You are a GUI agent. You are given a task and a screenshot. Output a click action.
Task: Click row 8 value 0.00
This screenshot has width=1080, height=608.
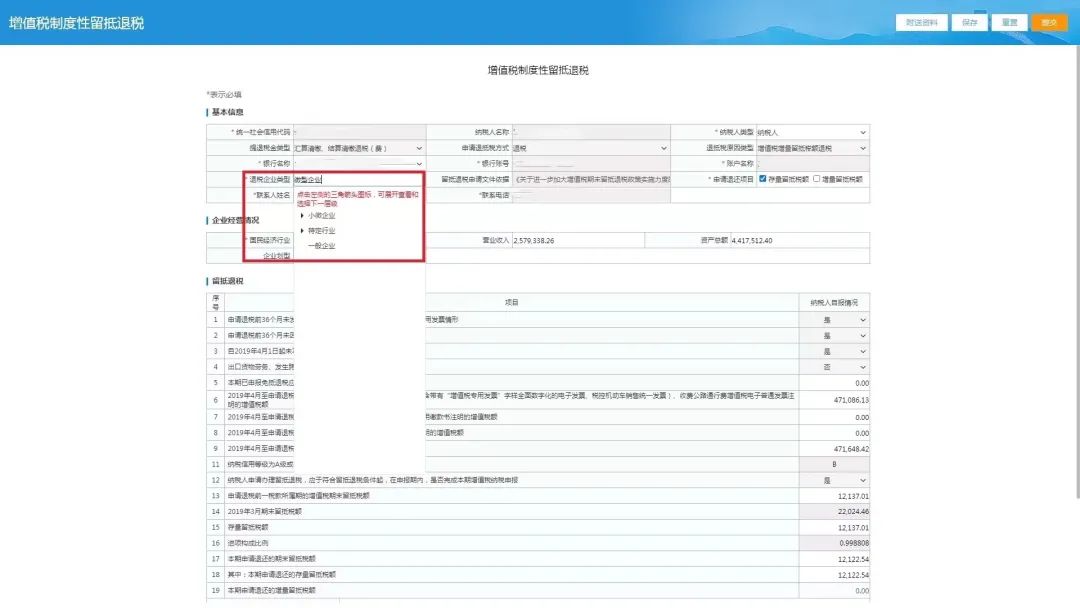(x=861, y=433)
